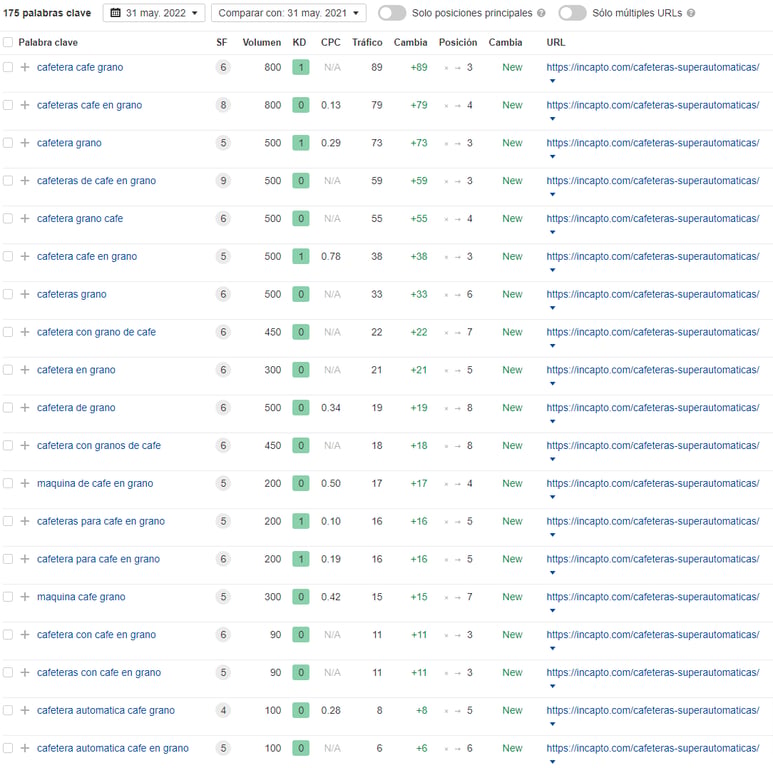The image size is (773, 768).
Task: Click SF badge 4 for 'cafetera automatica cafe grano'
Action: click(x=223, y=710)
